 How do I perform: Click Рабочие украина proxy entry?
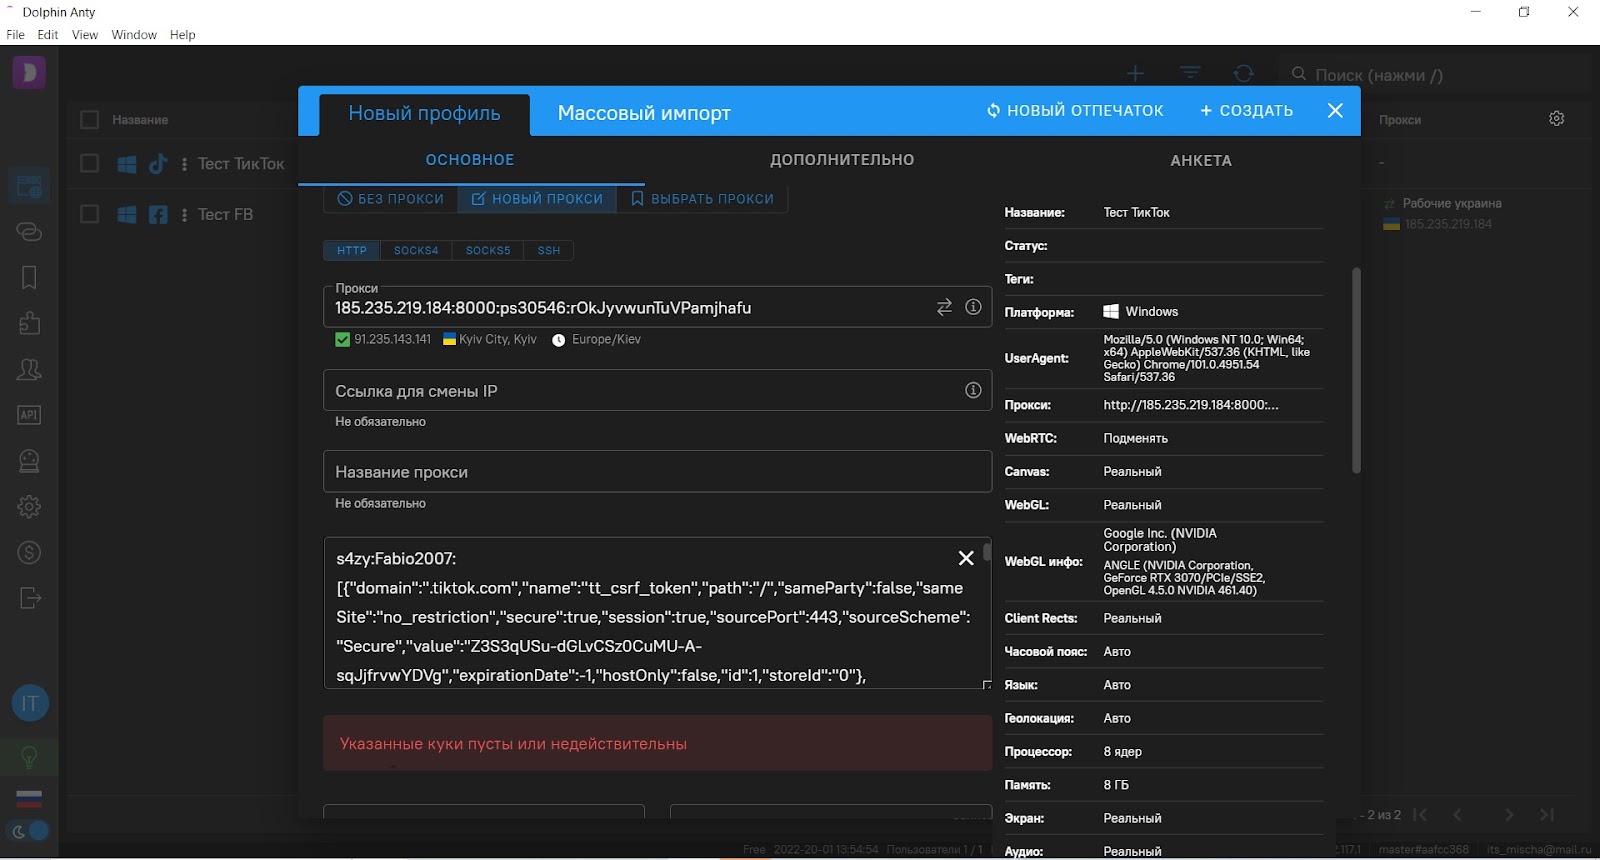(x=1451, y=203)
